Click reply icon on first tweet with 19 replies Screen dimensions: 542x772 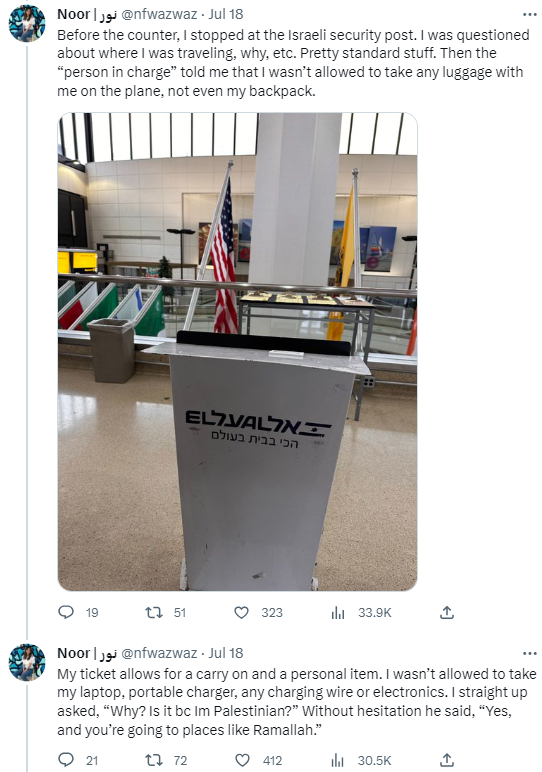(x=66, y=612)
